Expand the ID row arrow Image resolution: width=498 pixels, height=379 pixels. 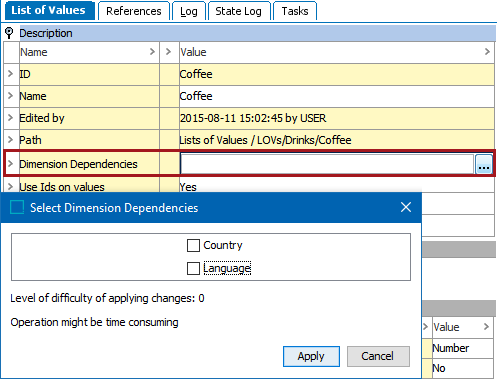pyautogui.click(x=10, y=74)
